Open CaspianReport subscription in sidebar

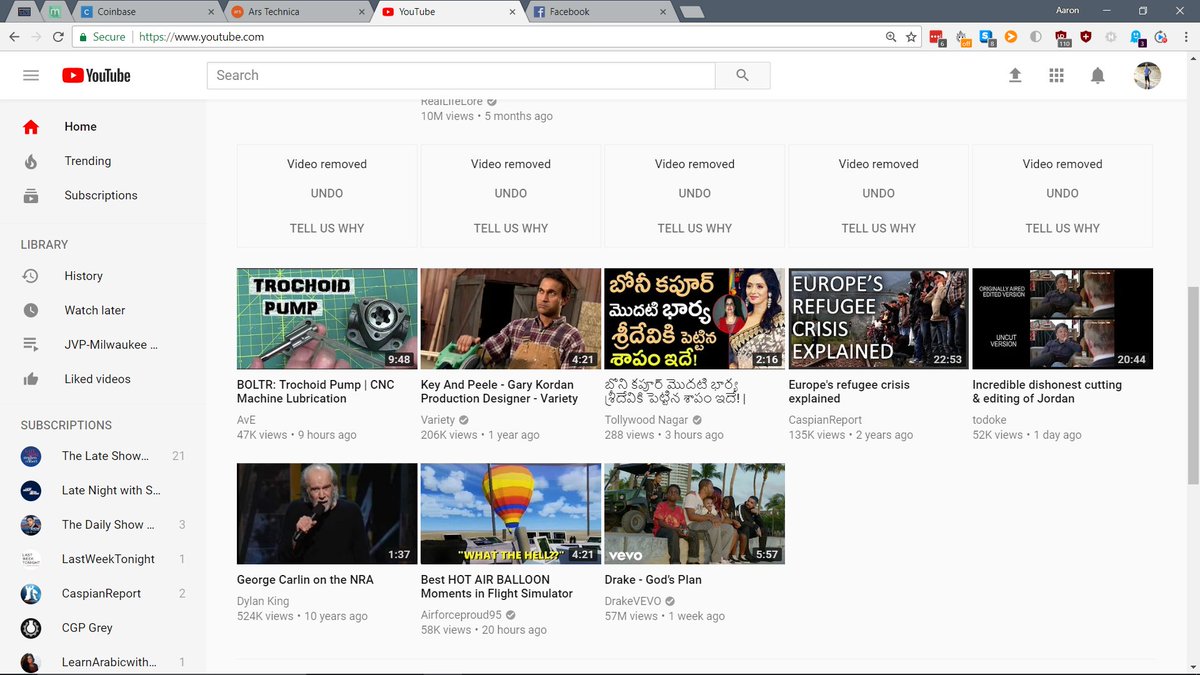point(102,593)
